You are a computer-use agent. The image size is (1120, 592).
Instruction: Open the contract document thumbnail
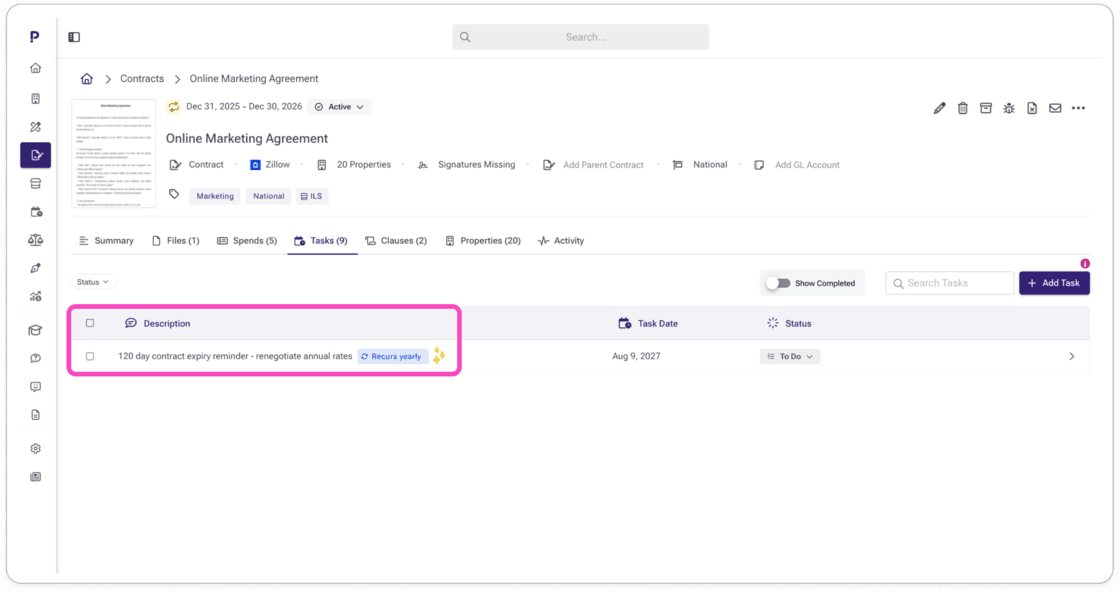(114, 153)
